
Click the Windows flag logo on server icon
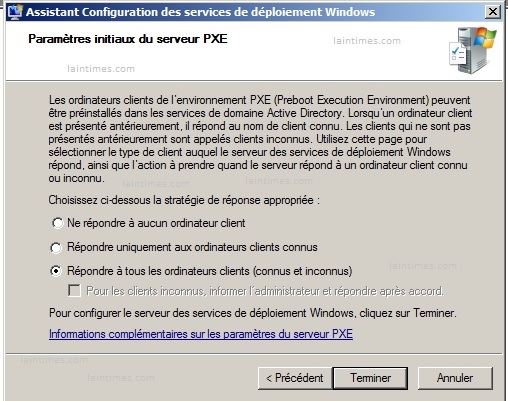pyautogui.click(x=485, y=37)
